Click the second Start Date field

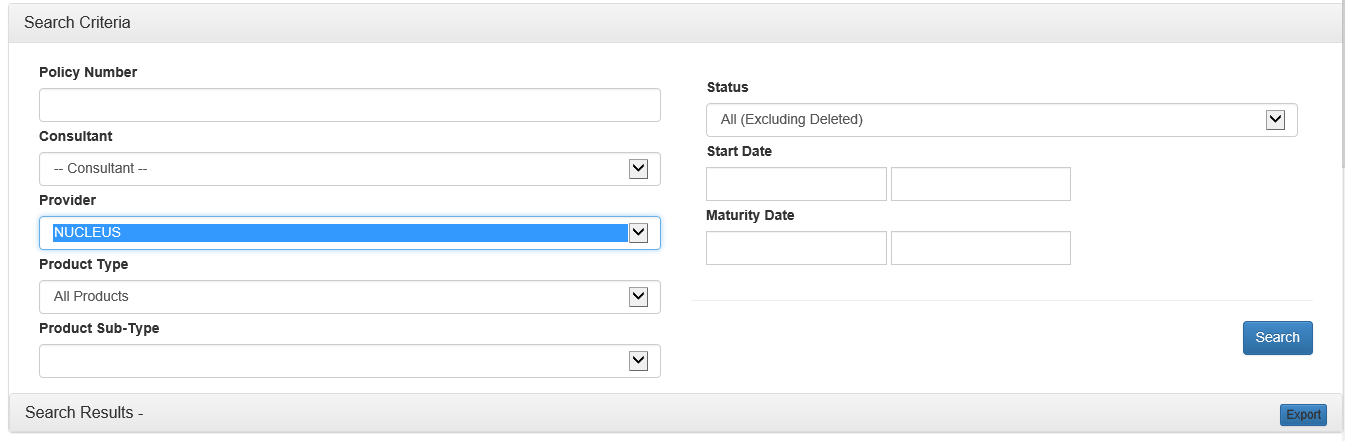coord(980,184)
